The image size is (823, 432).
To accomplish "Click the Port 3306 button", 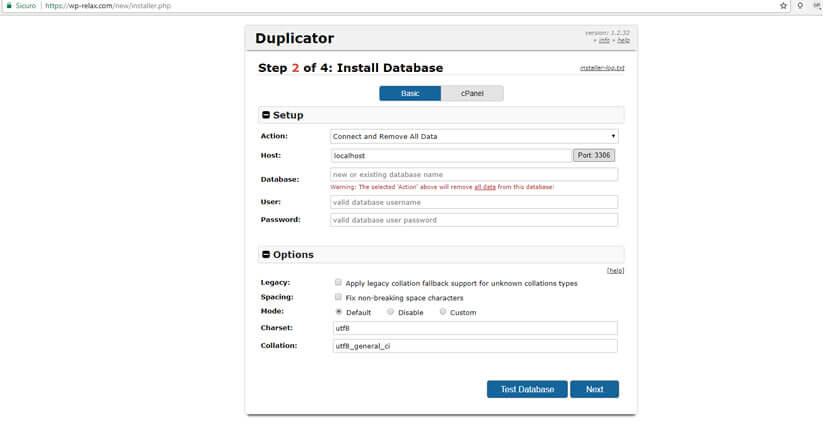I will click(594, 155).
